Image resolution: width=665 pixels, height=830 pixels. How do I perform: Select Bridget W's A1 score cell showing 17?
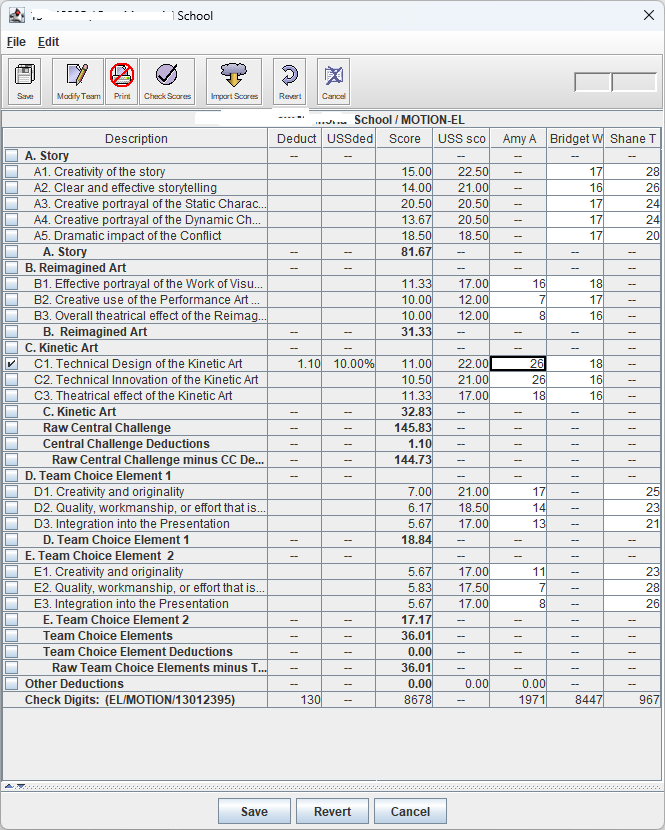point(576,172)
